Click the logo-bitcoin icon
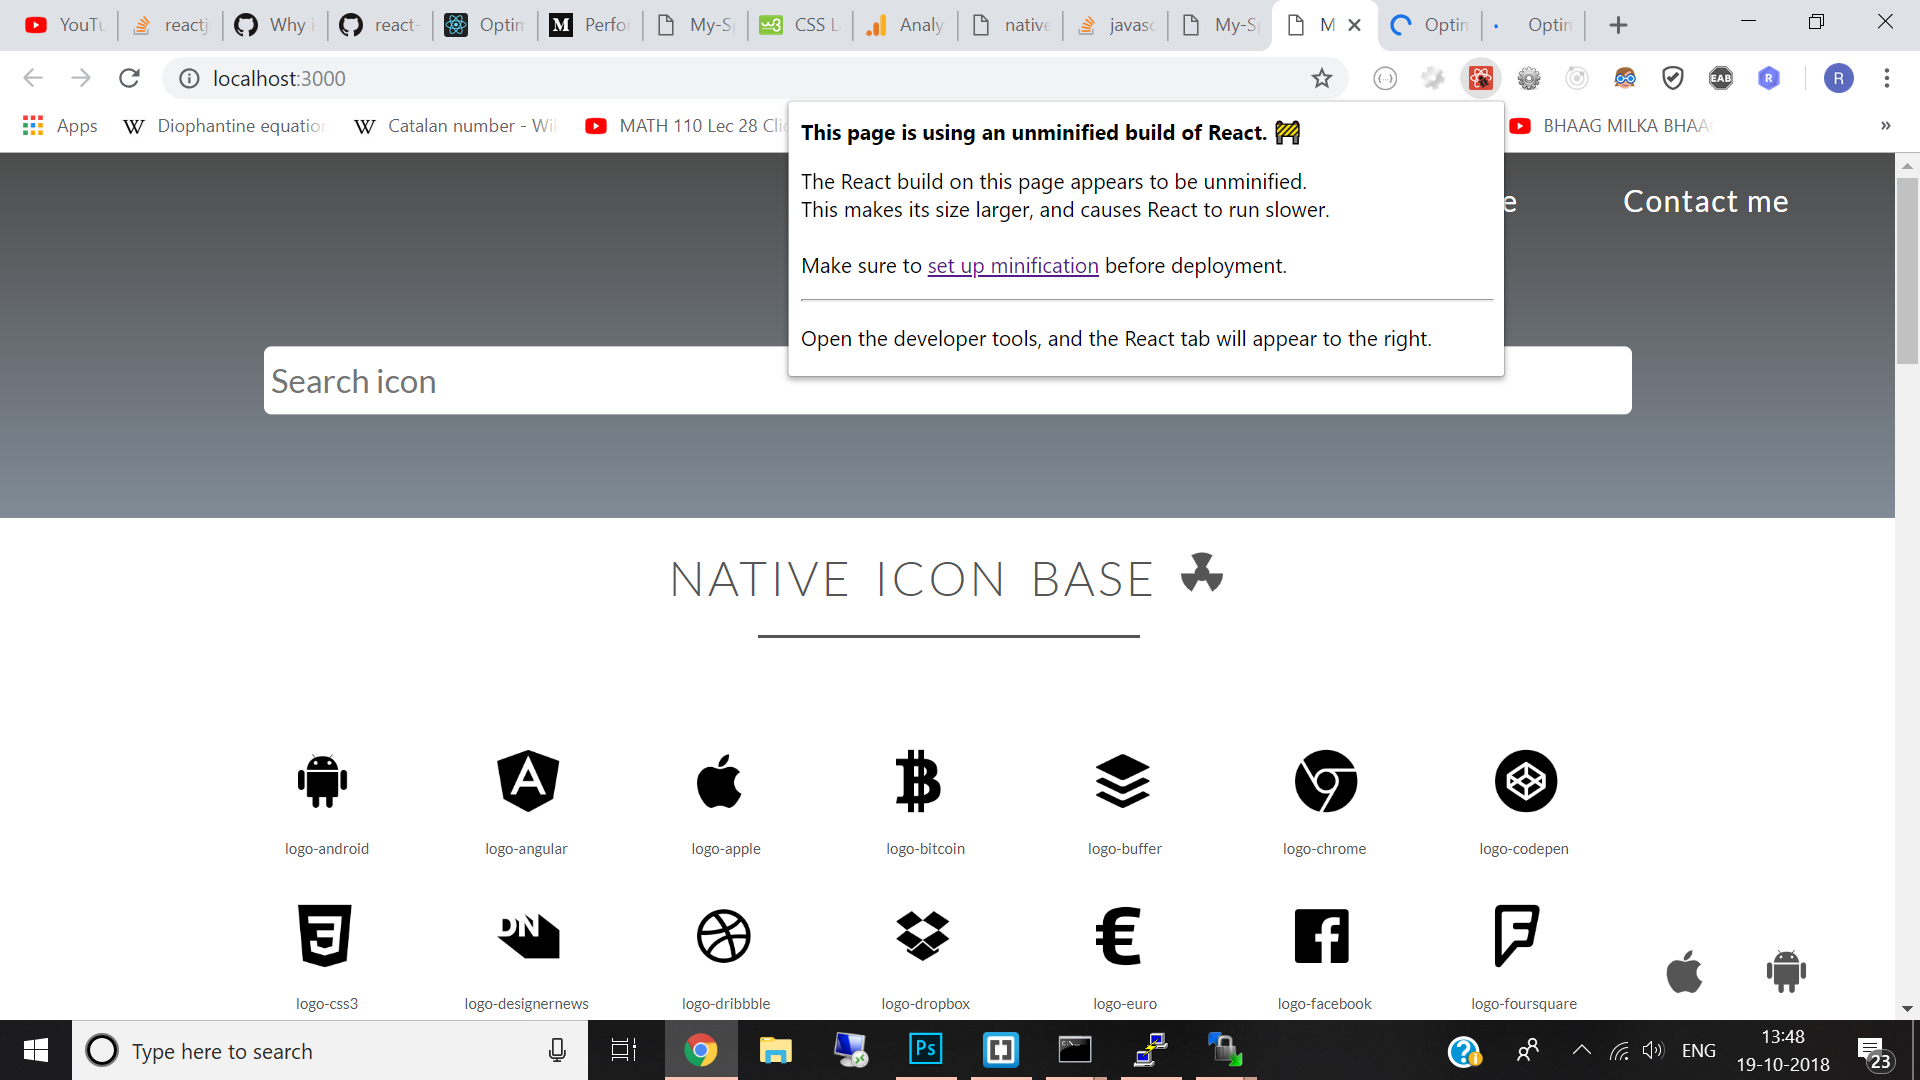Image resolution: width=1920 pixels, height=1080 pixels. click(x=922, y=781)
